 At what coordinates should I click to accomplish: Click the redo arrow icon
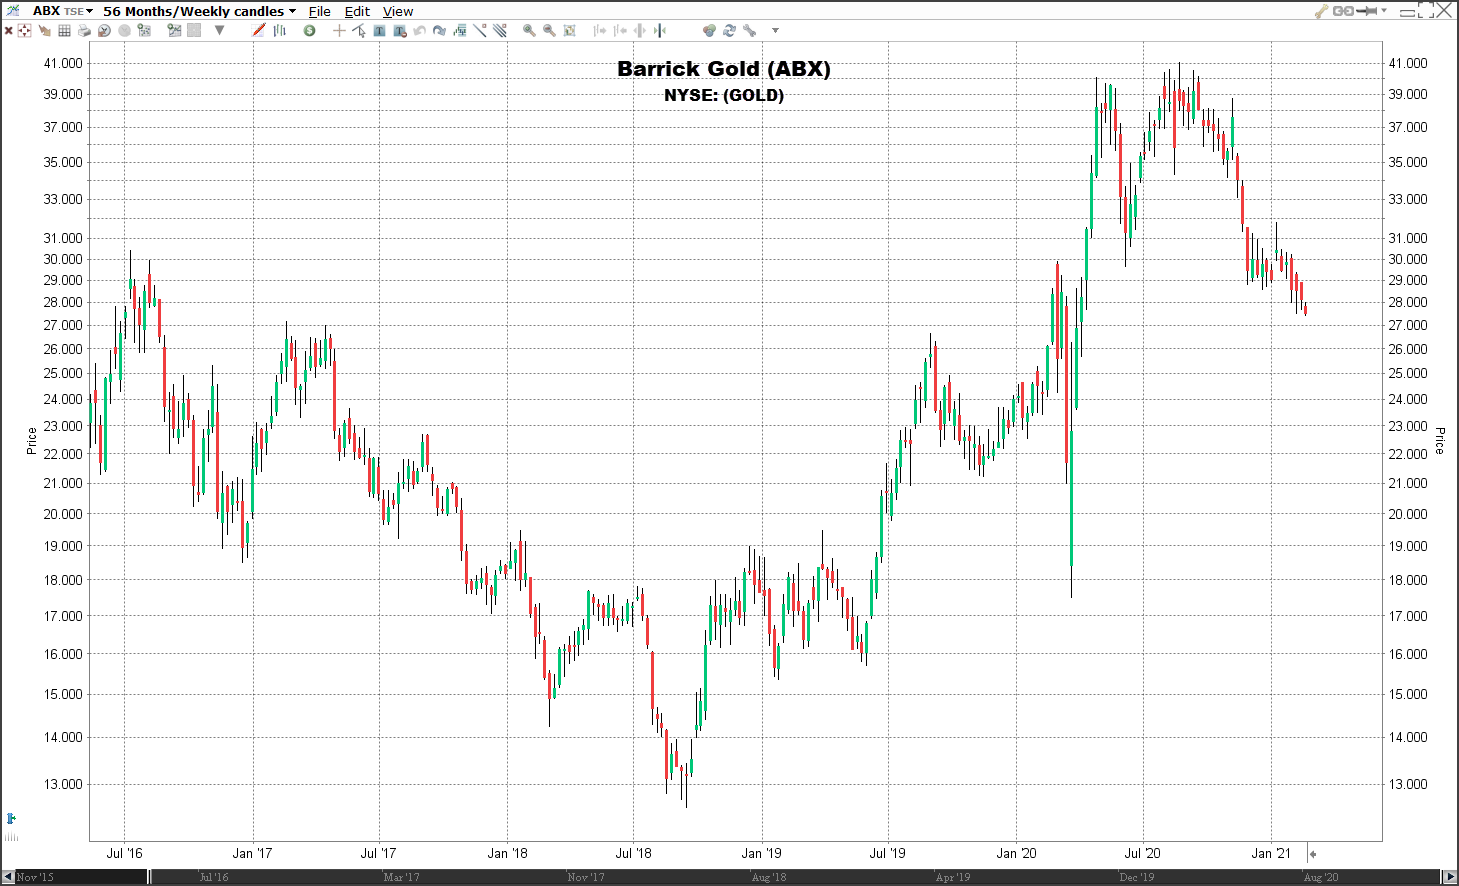pyautogui.click(x=439, y=31)
